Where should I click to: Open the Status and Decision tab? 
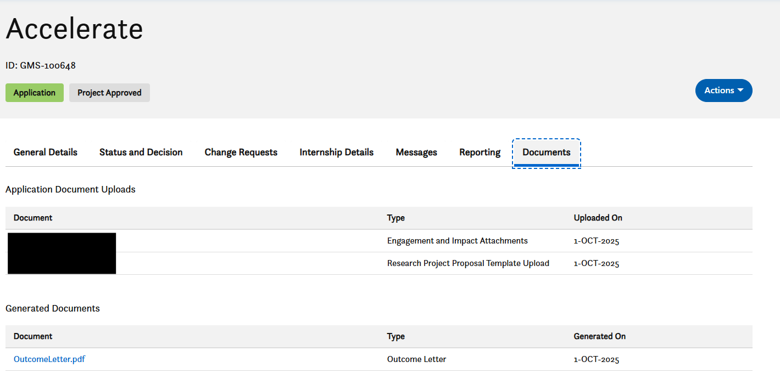tap(141, 152)
